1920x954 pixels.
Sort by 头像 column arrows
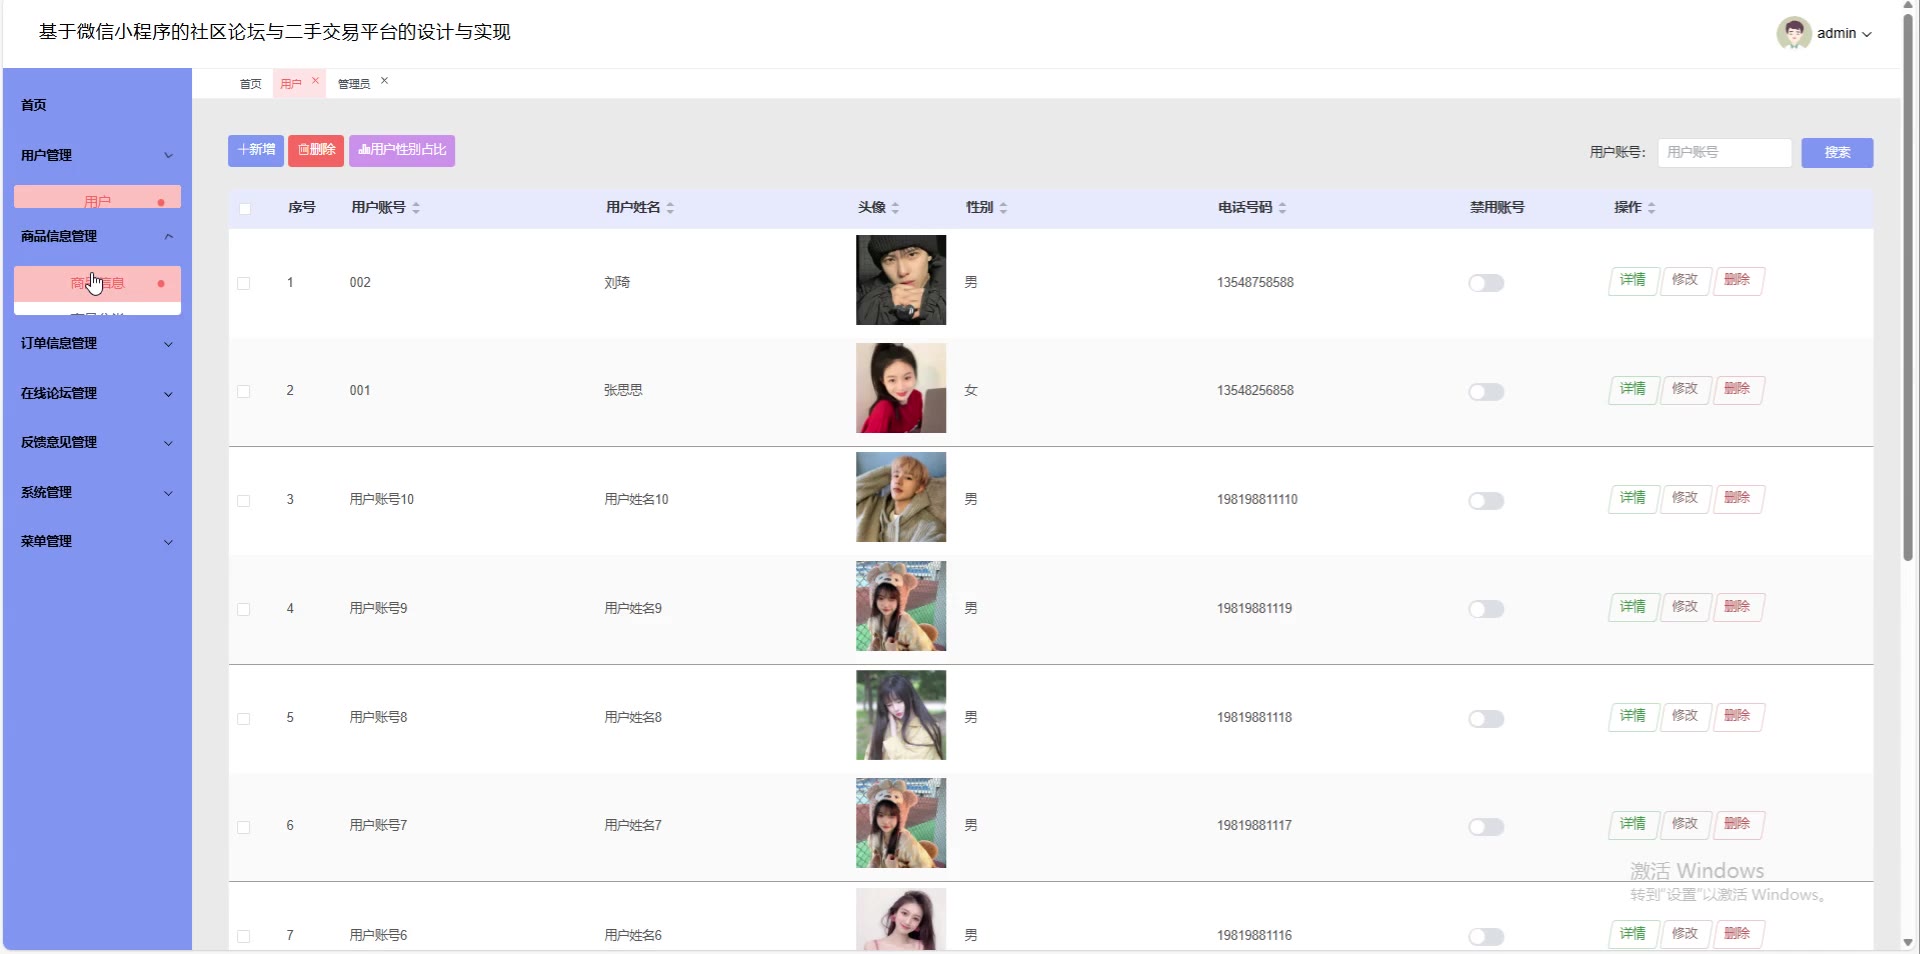pos(895,208)
